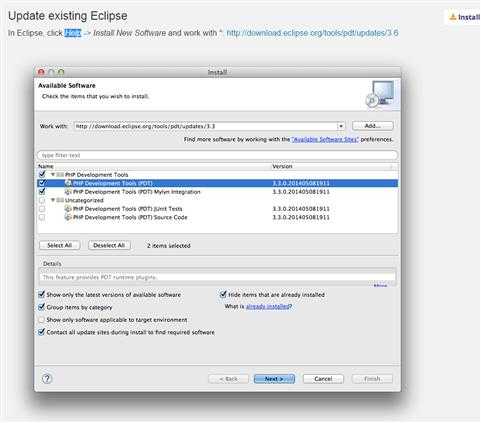Click the PDT Unit Tests feature icon
The width and height of the screenshot is (481, 423).
(x=68, y=209)
